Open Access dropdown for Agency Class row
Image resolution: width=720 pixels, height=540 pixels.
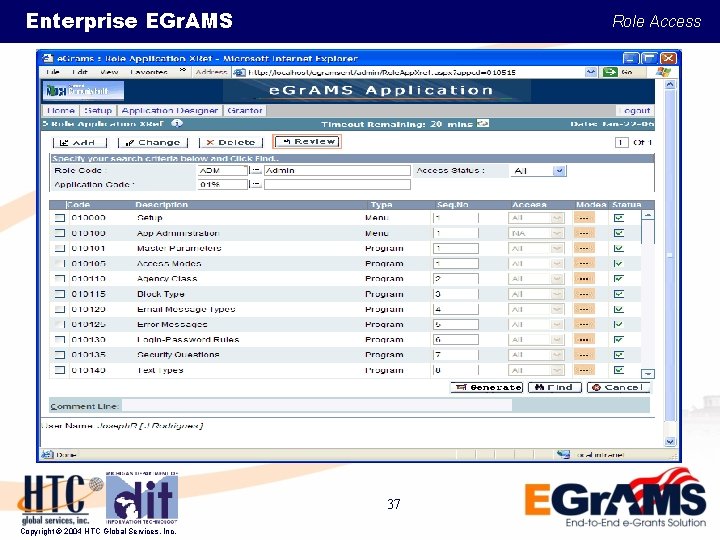536,279
